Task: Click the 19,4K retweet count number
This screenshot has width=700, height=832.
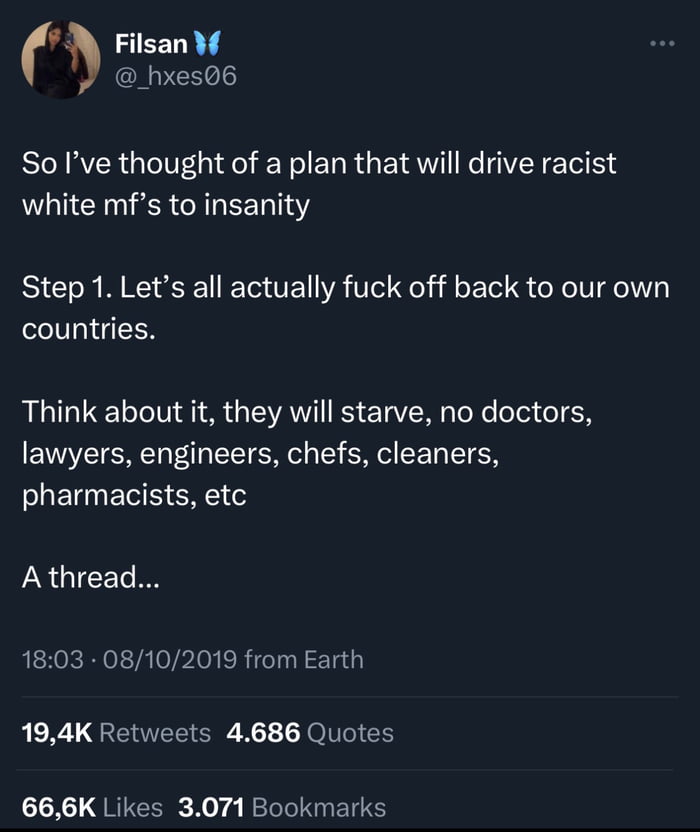Action: click(x=57, y=733)
